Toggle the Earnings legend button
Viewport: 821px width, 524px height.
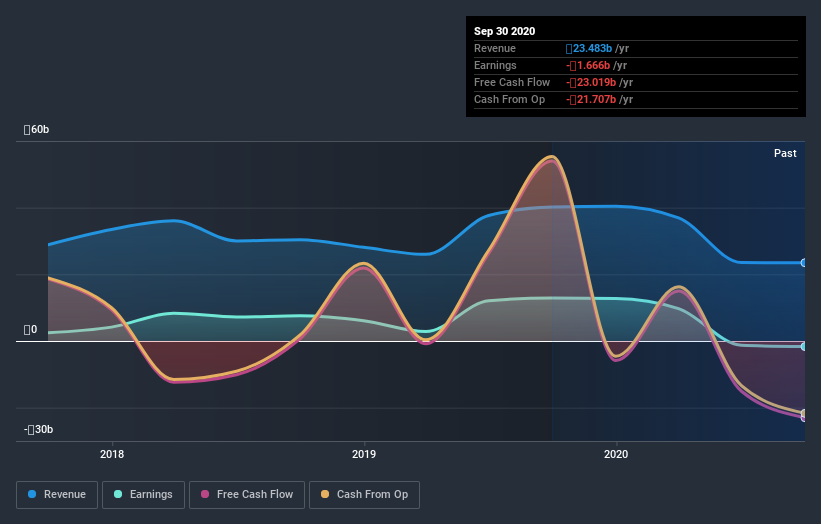143,495
